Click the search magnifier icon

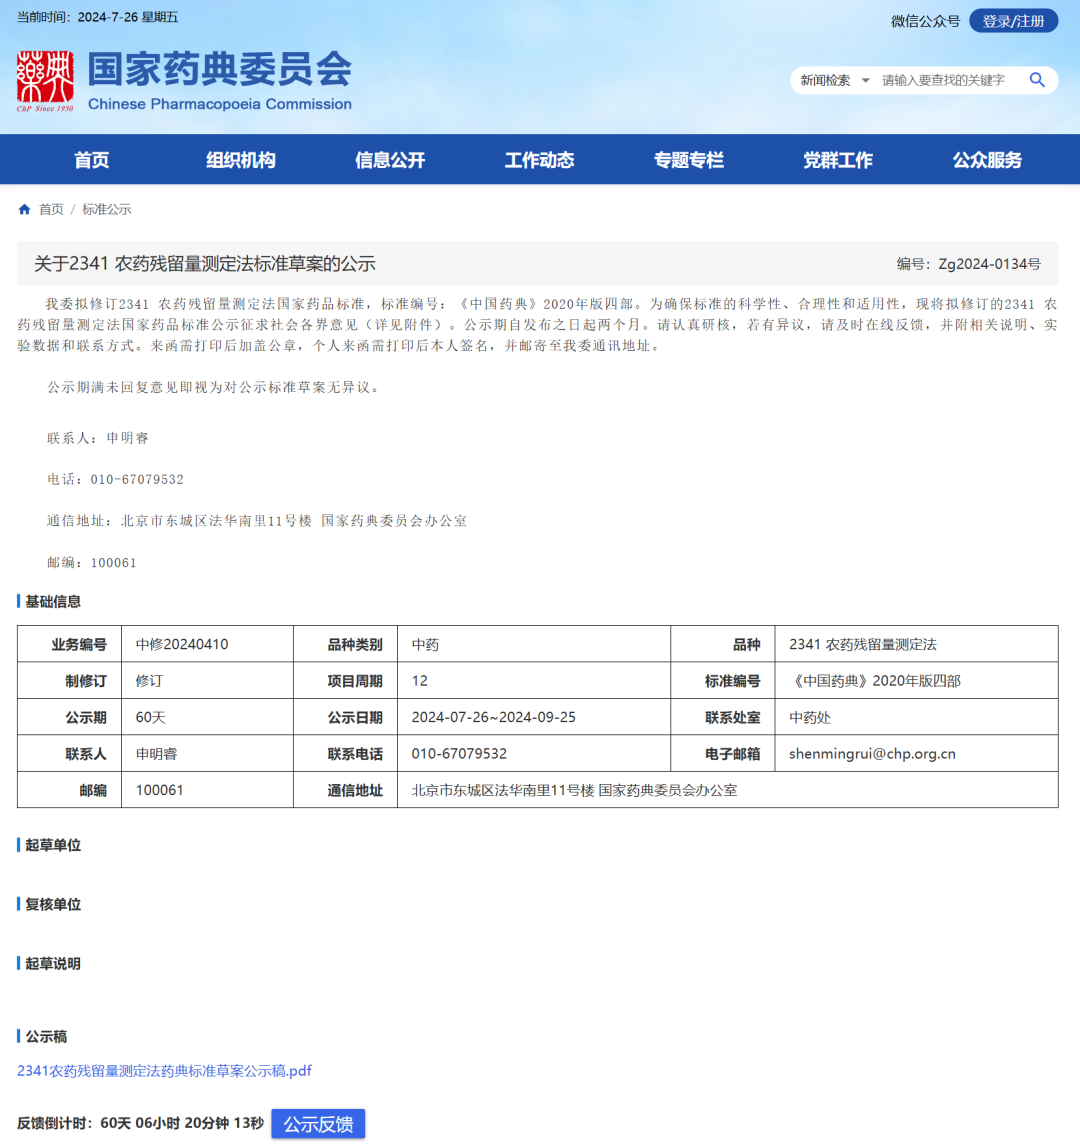(1037, 80)
